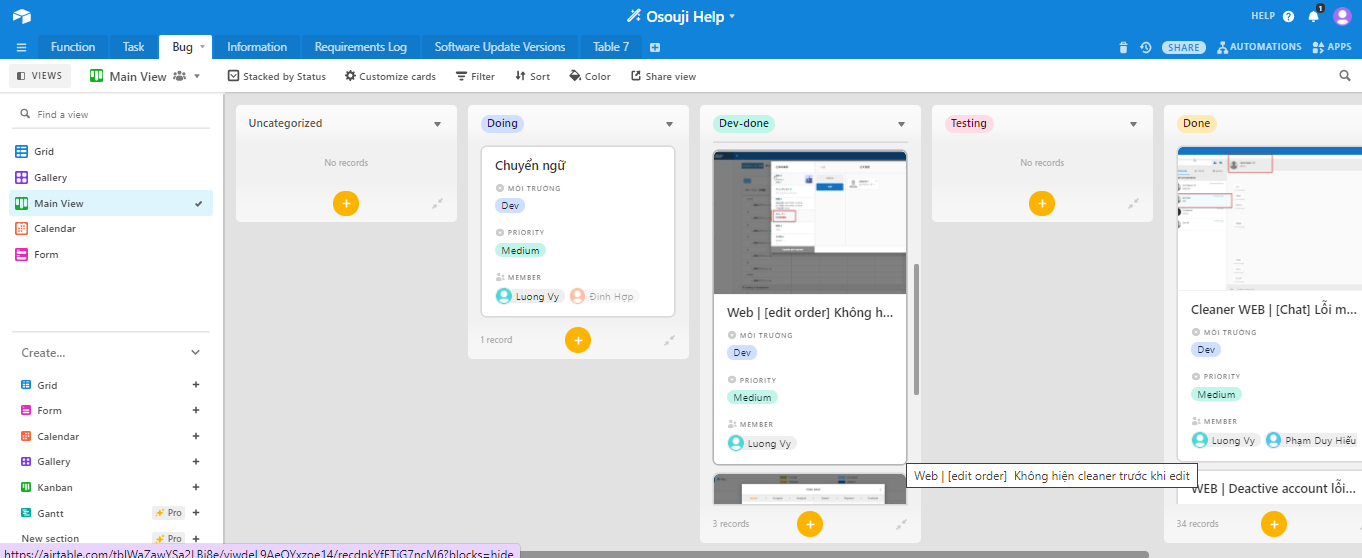The width and height of the screenshot is (1362, 558).
Task: Add a new table with plus icon
Action: pos(655,47)
